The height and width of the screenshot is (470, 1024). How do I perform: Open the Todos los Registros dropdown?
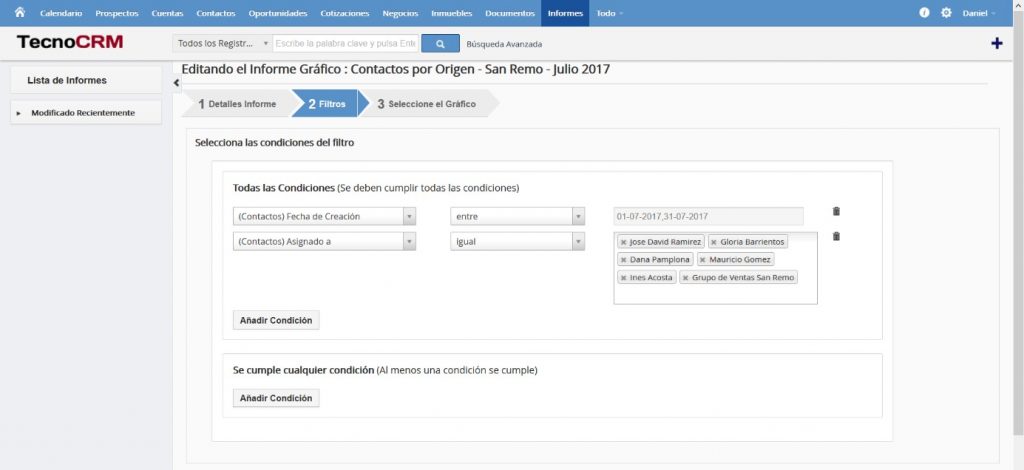pos(222,44)
